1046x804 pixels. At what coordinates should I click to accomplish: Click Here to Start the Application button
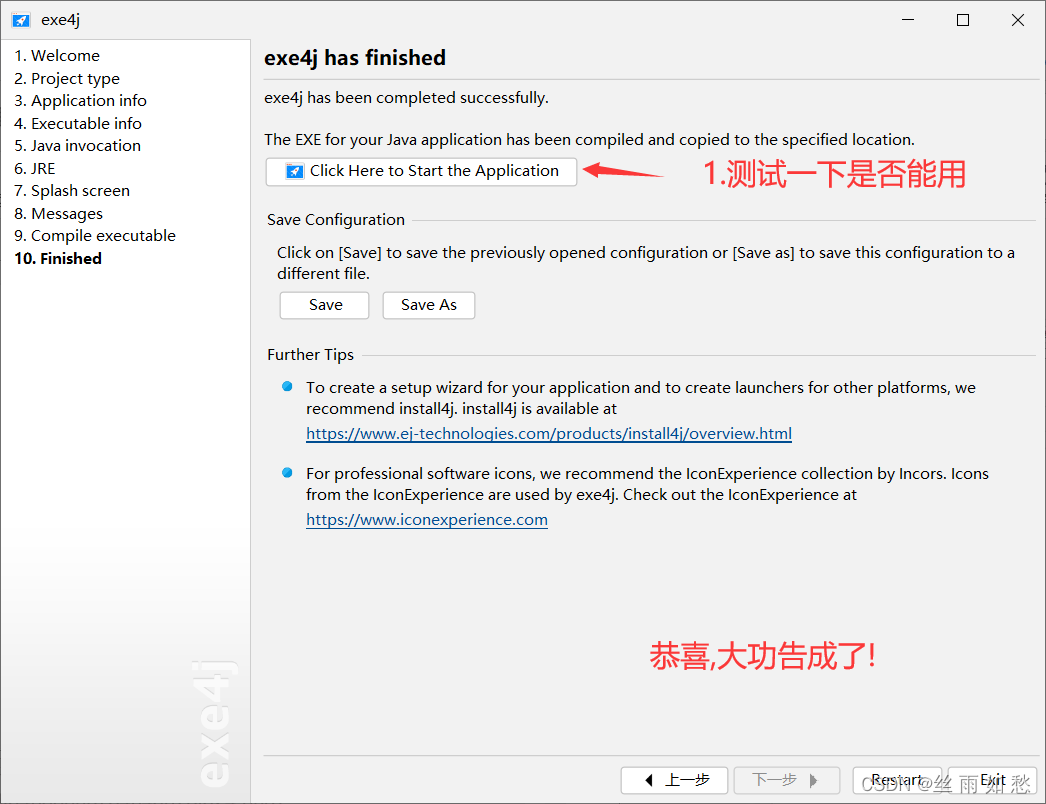point(421,171)
